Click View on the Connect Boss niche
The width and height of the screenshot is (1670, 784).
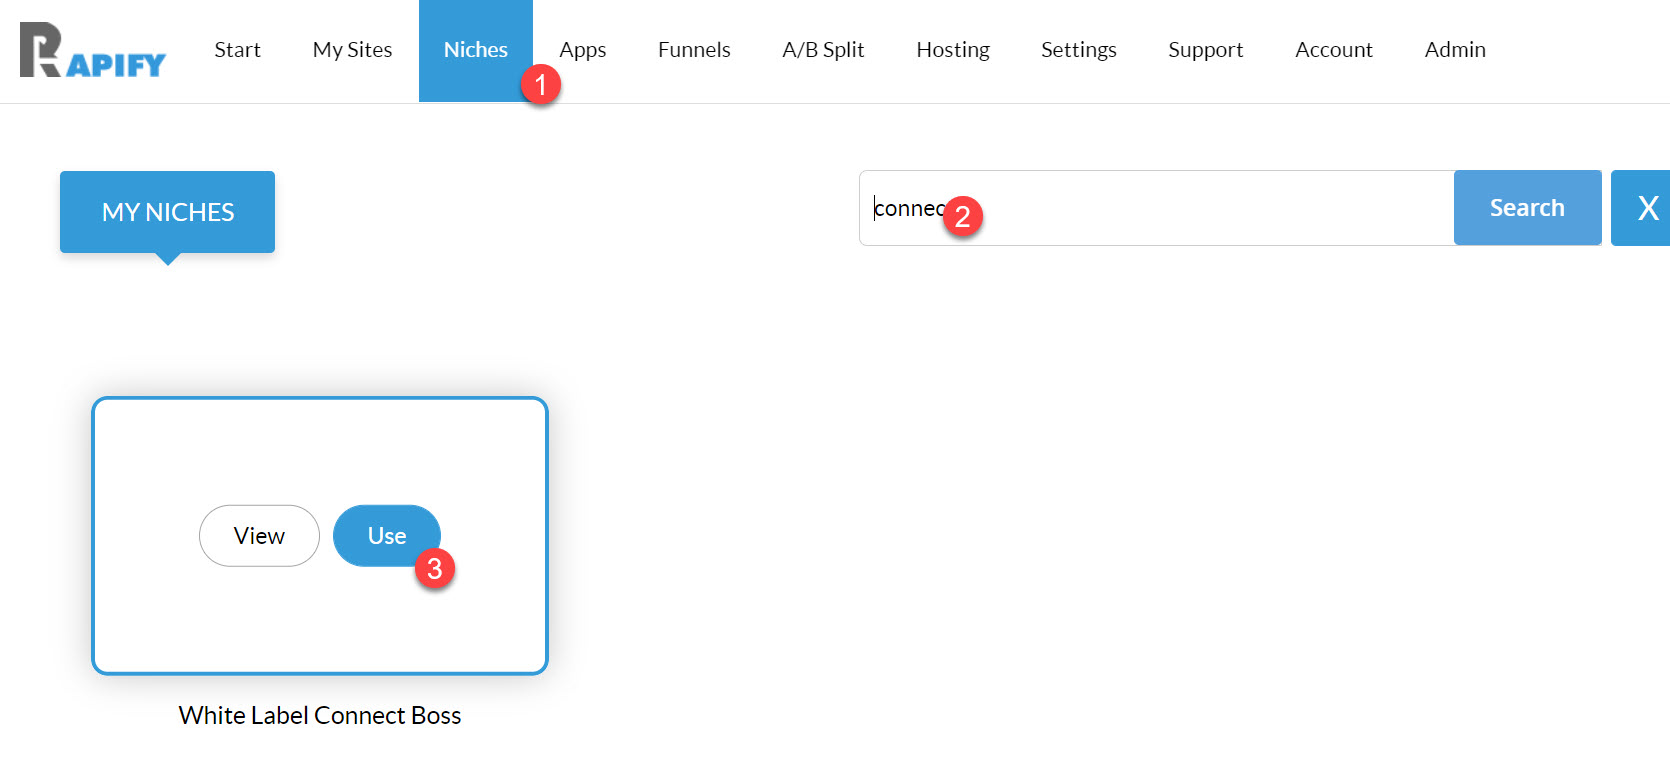[259, 536]
